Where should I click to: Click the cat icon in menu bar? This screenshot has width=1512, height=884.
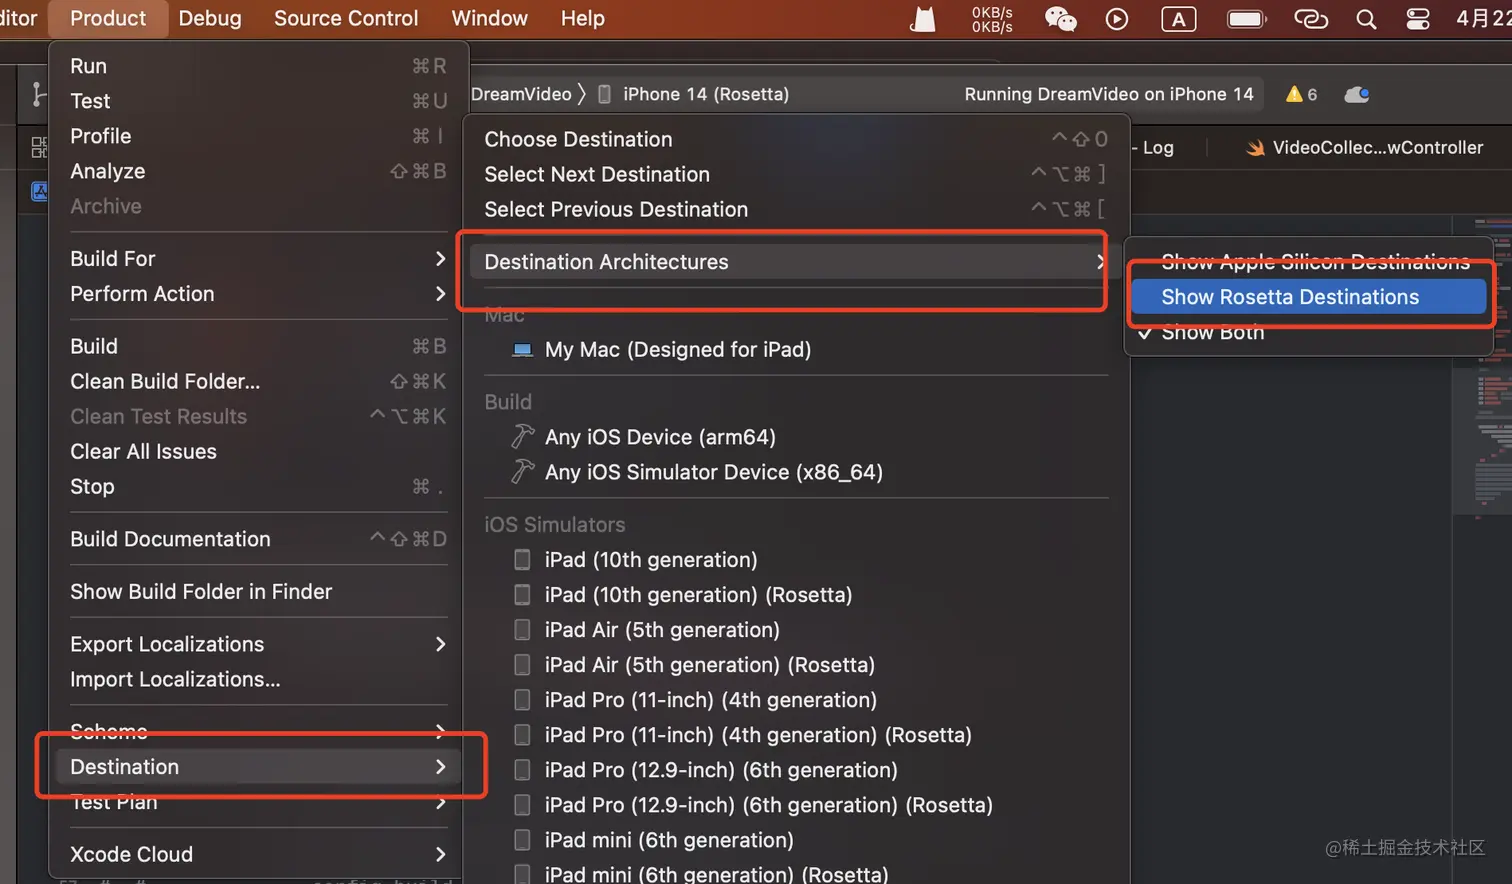pyautogui.click(x=923, y=19)
